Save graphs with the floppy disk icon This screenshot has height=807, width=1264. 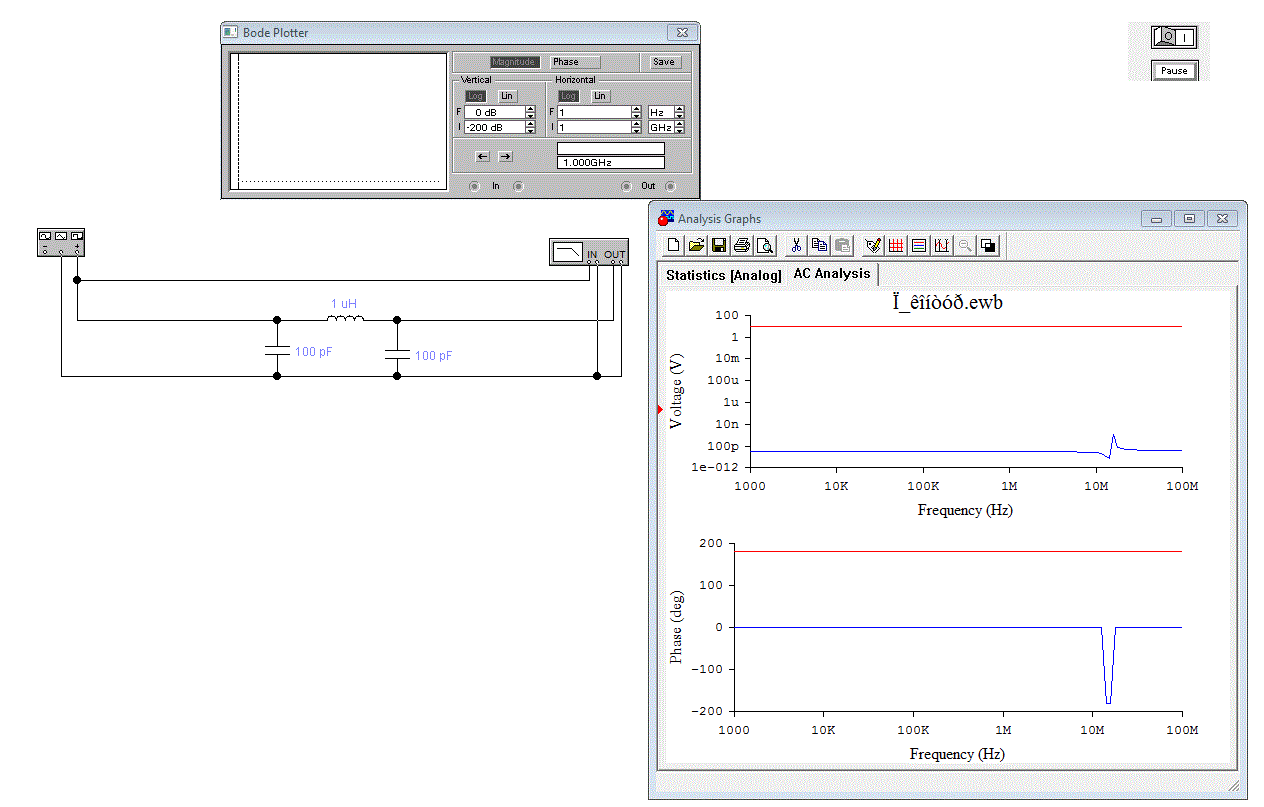(719, 245)
